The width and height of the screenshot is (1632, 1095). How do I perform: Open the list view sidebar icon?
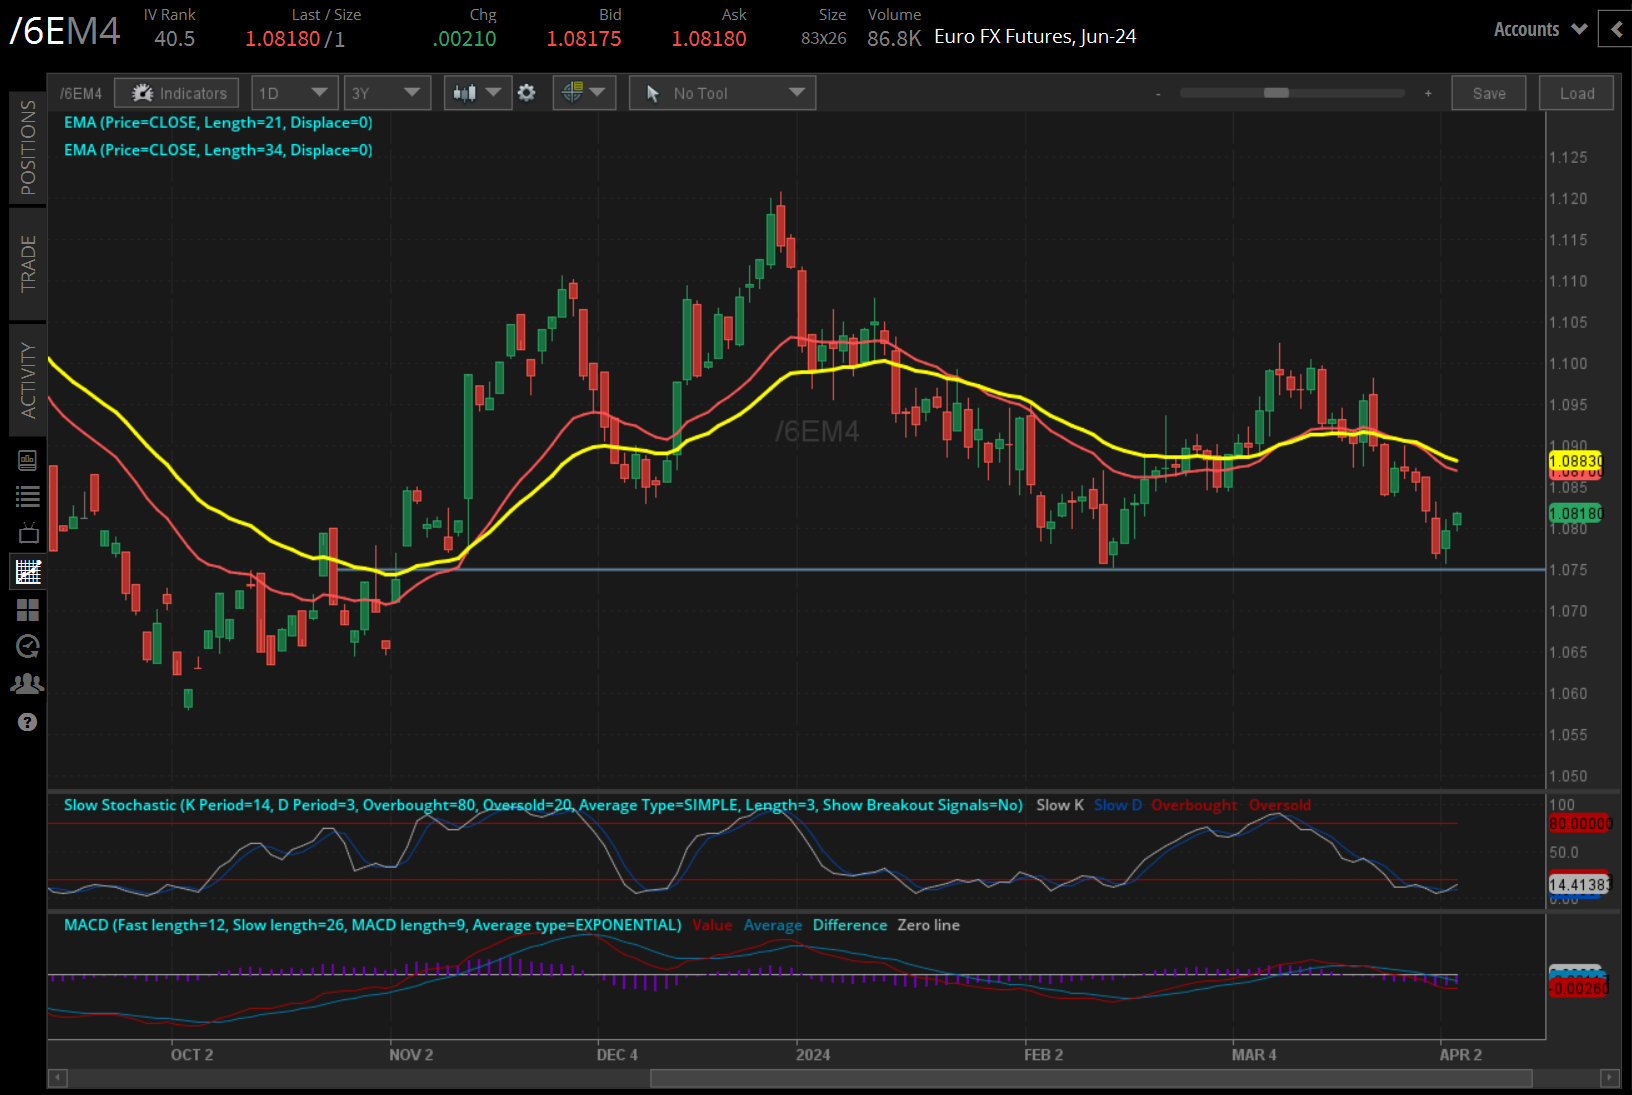pyautogui.click(x=28, y=496)
